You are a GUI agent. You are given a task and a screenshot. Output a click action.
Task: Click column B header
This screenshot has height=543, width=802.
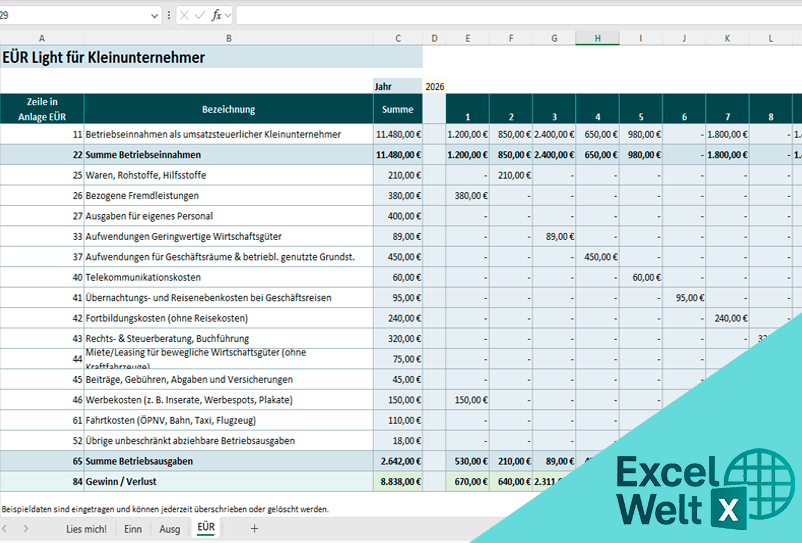pyautogui.click(x=228, y=38)
